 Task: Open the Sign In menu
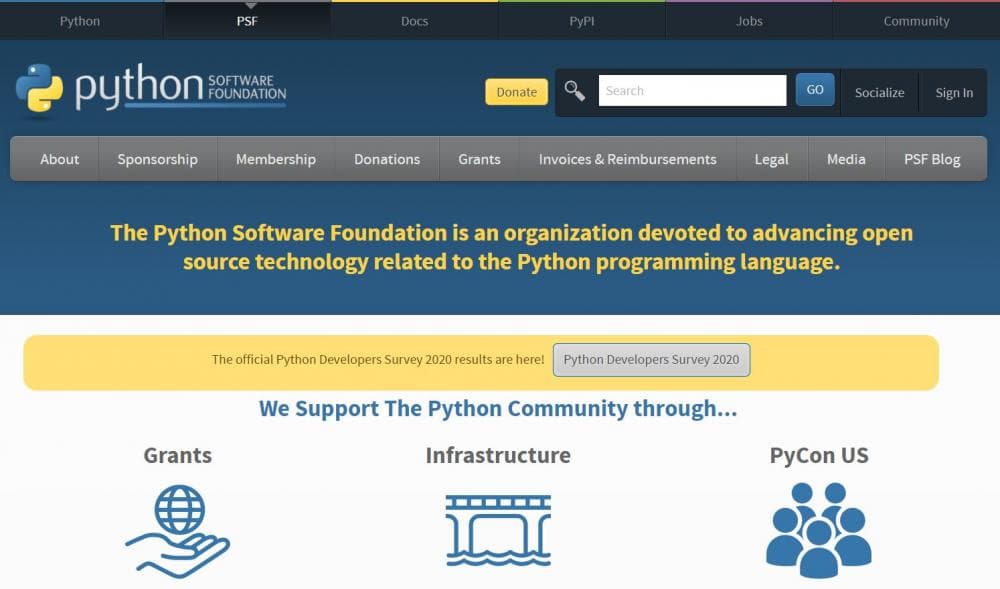(954, 92)
